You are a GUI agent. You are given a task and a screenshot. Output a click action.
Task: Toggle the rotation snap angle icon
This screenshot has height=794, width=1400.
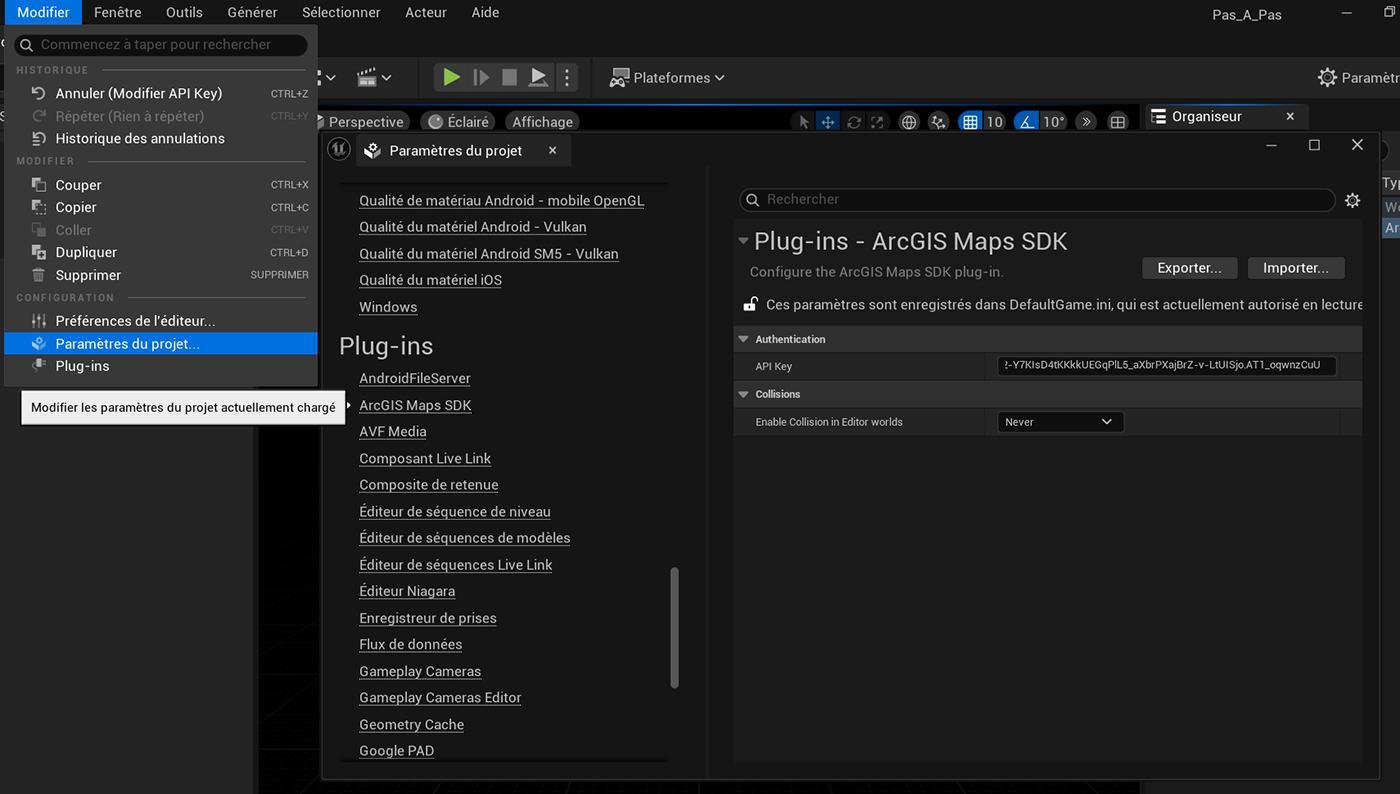(x=1026, y=122)
